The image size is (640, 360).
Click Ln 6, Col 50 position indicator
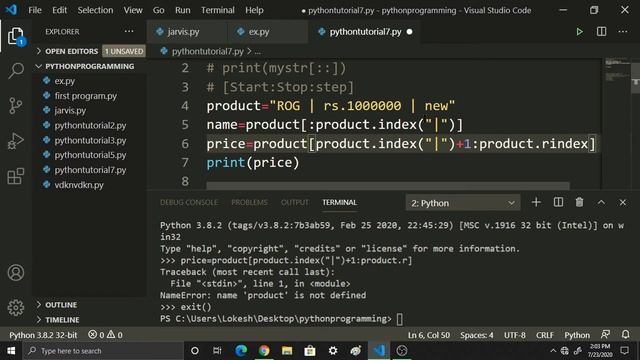pyautogui.click(x=429, y=335)
